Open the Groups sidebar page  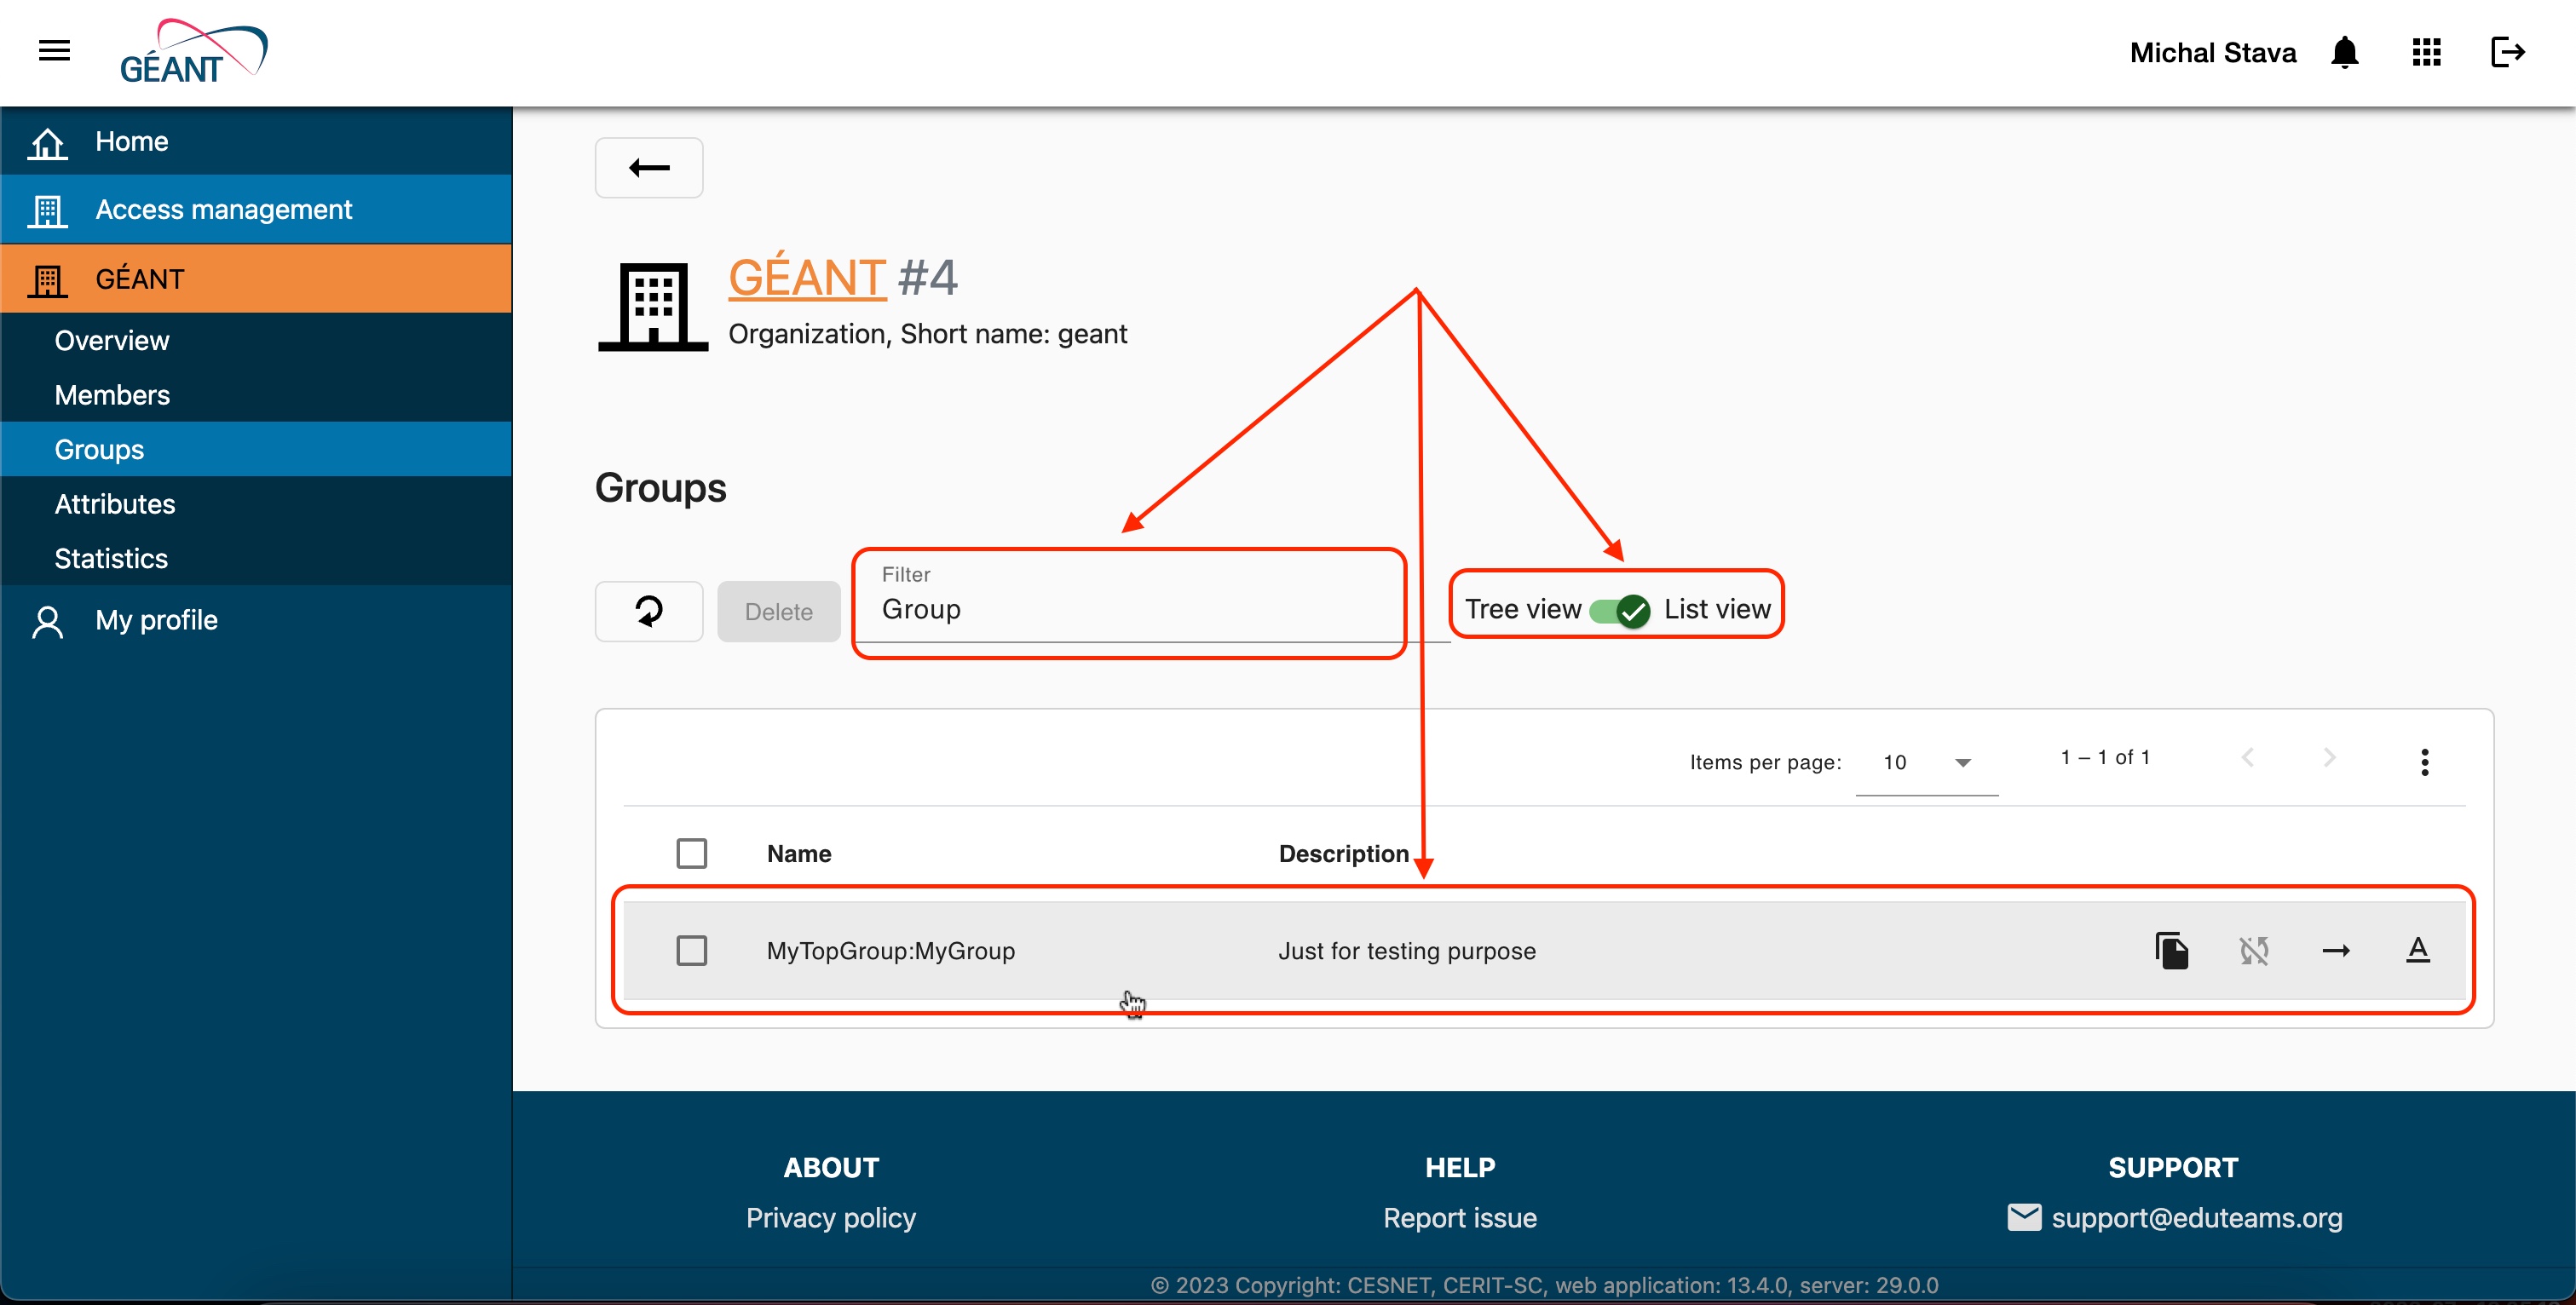[256, 449]
